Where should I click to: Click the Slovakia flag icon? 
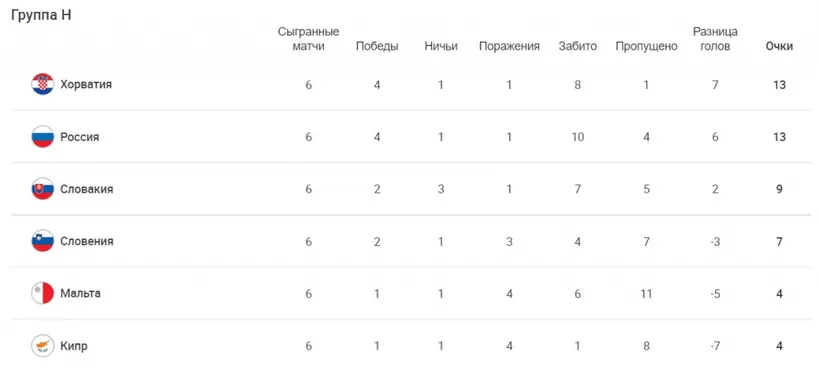(x=42, y=189)
